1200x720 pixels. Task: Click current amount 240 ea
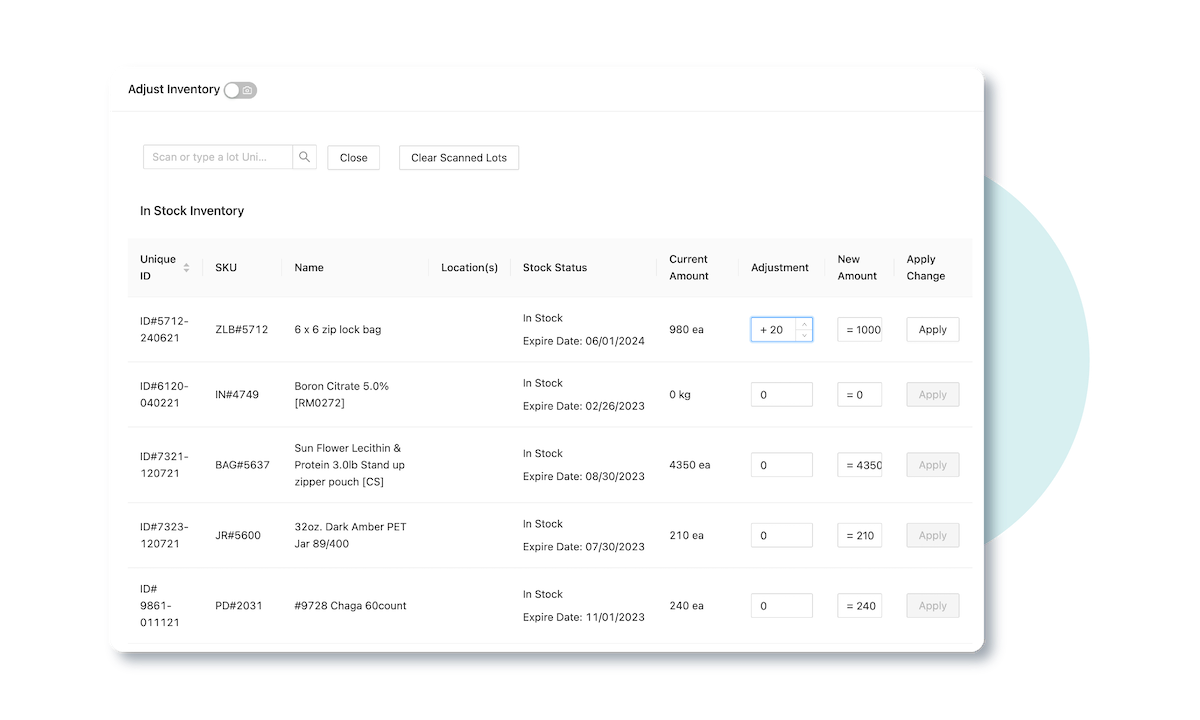pos(687,606)
